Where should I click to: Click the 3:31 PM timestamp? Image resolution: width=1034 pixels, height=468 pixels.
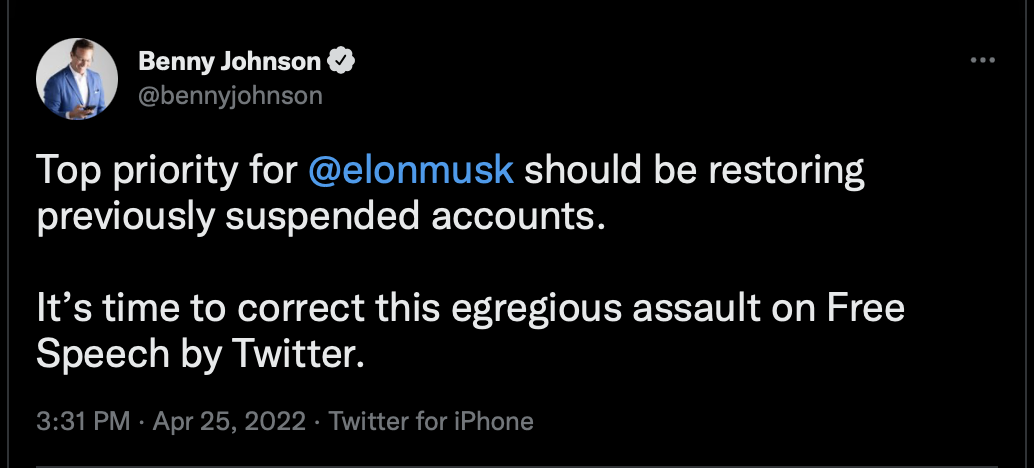tap(83, 421)
